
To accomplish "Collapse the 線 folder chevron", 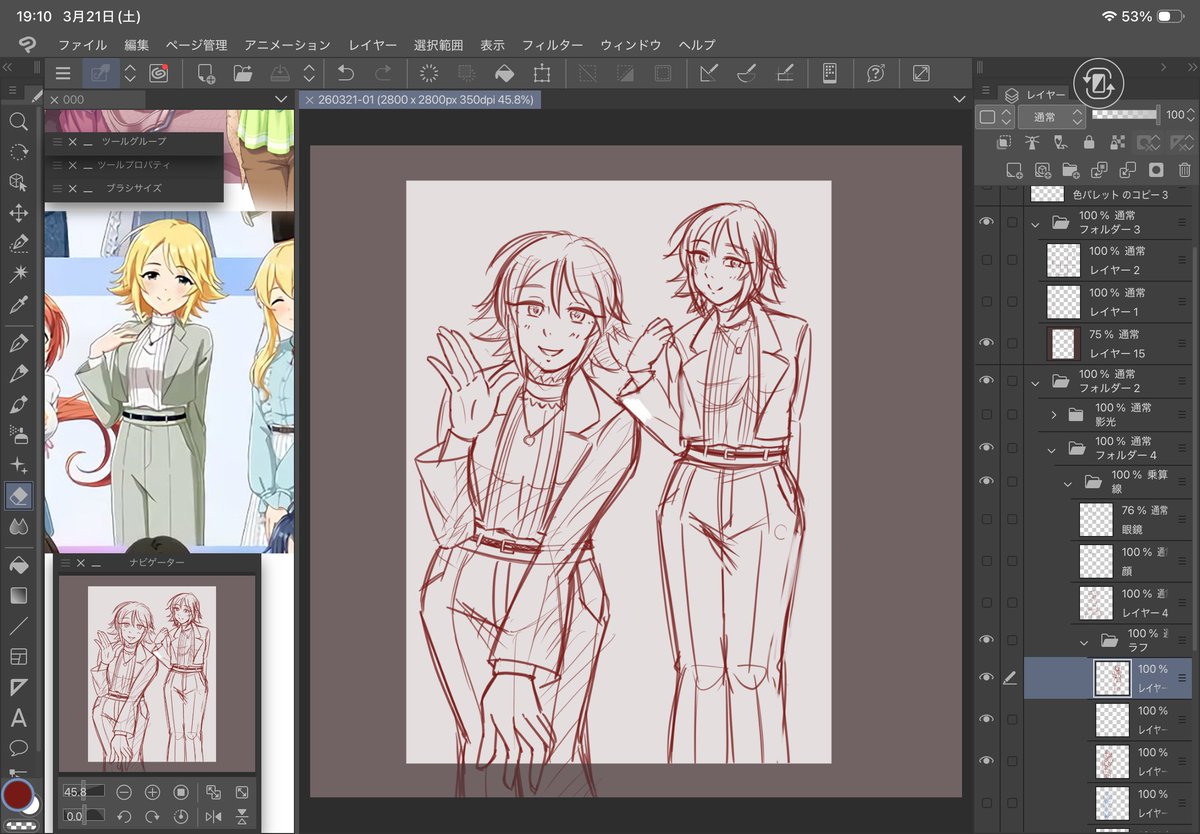I will pyautogui.click(x=1068, y=483).
